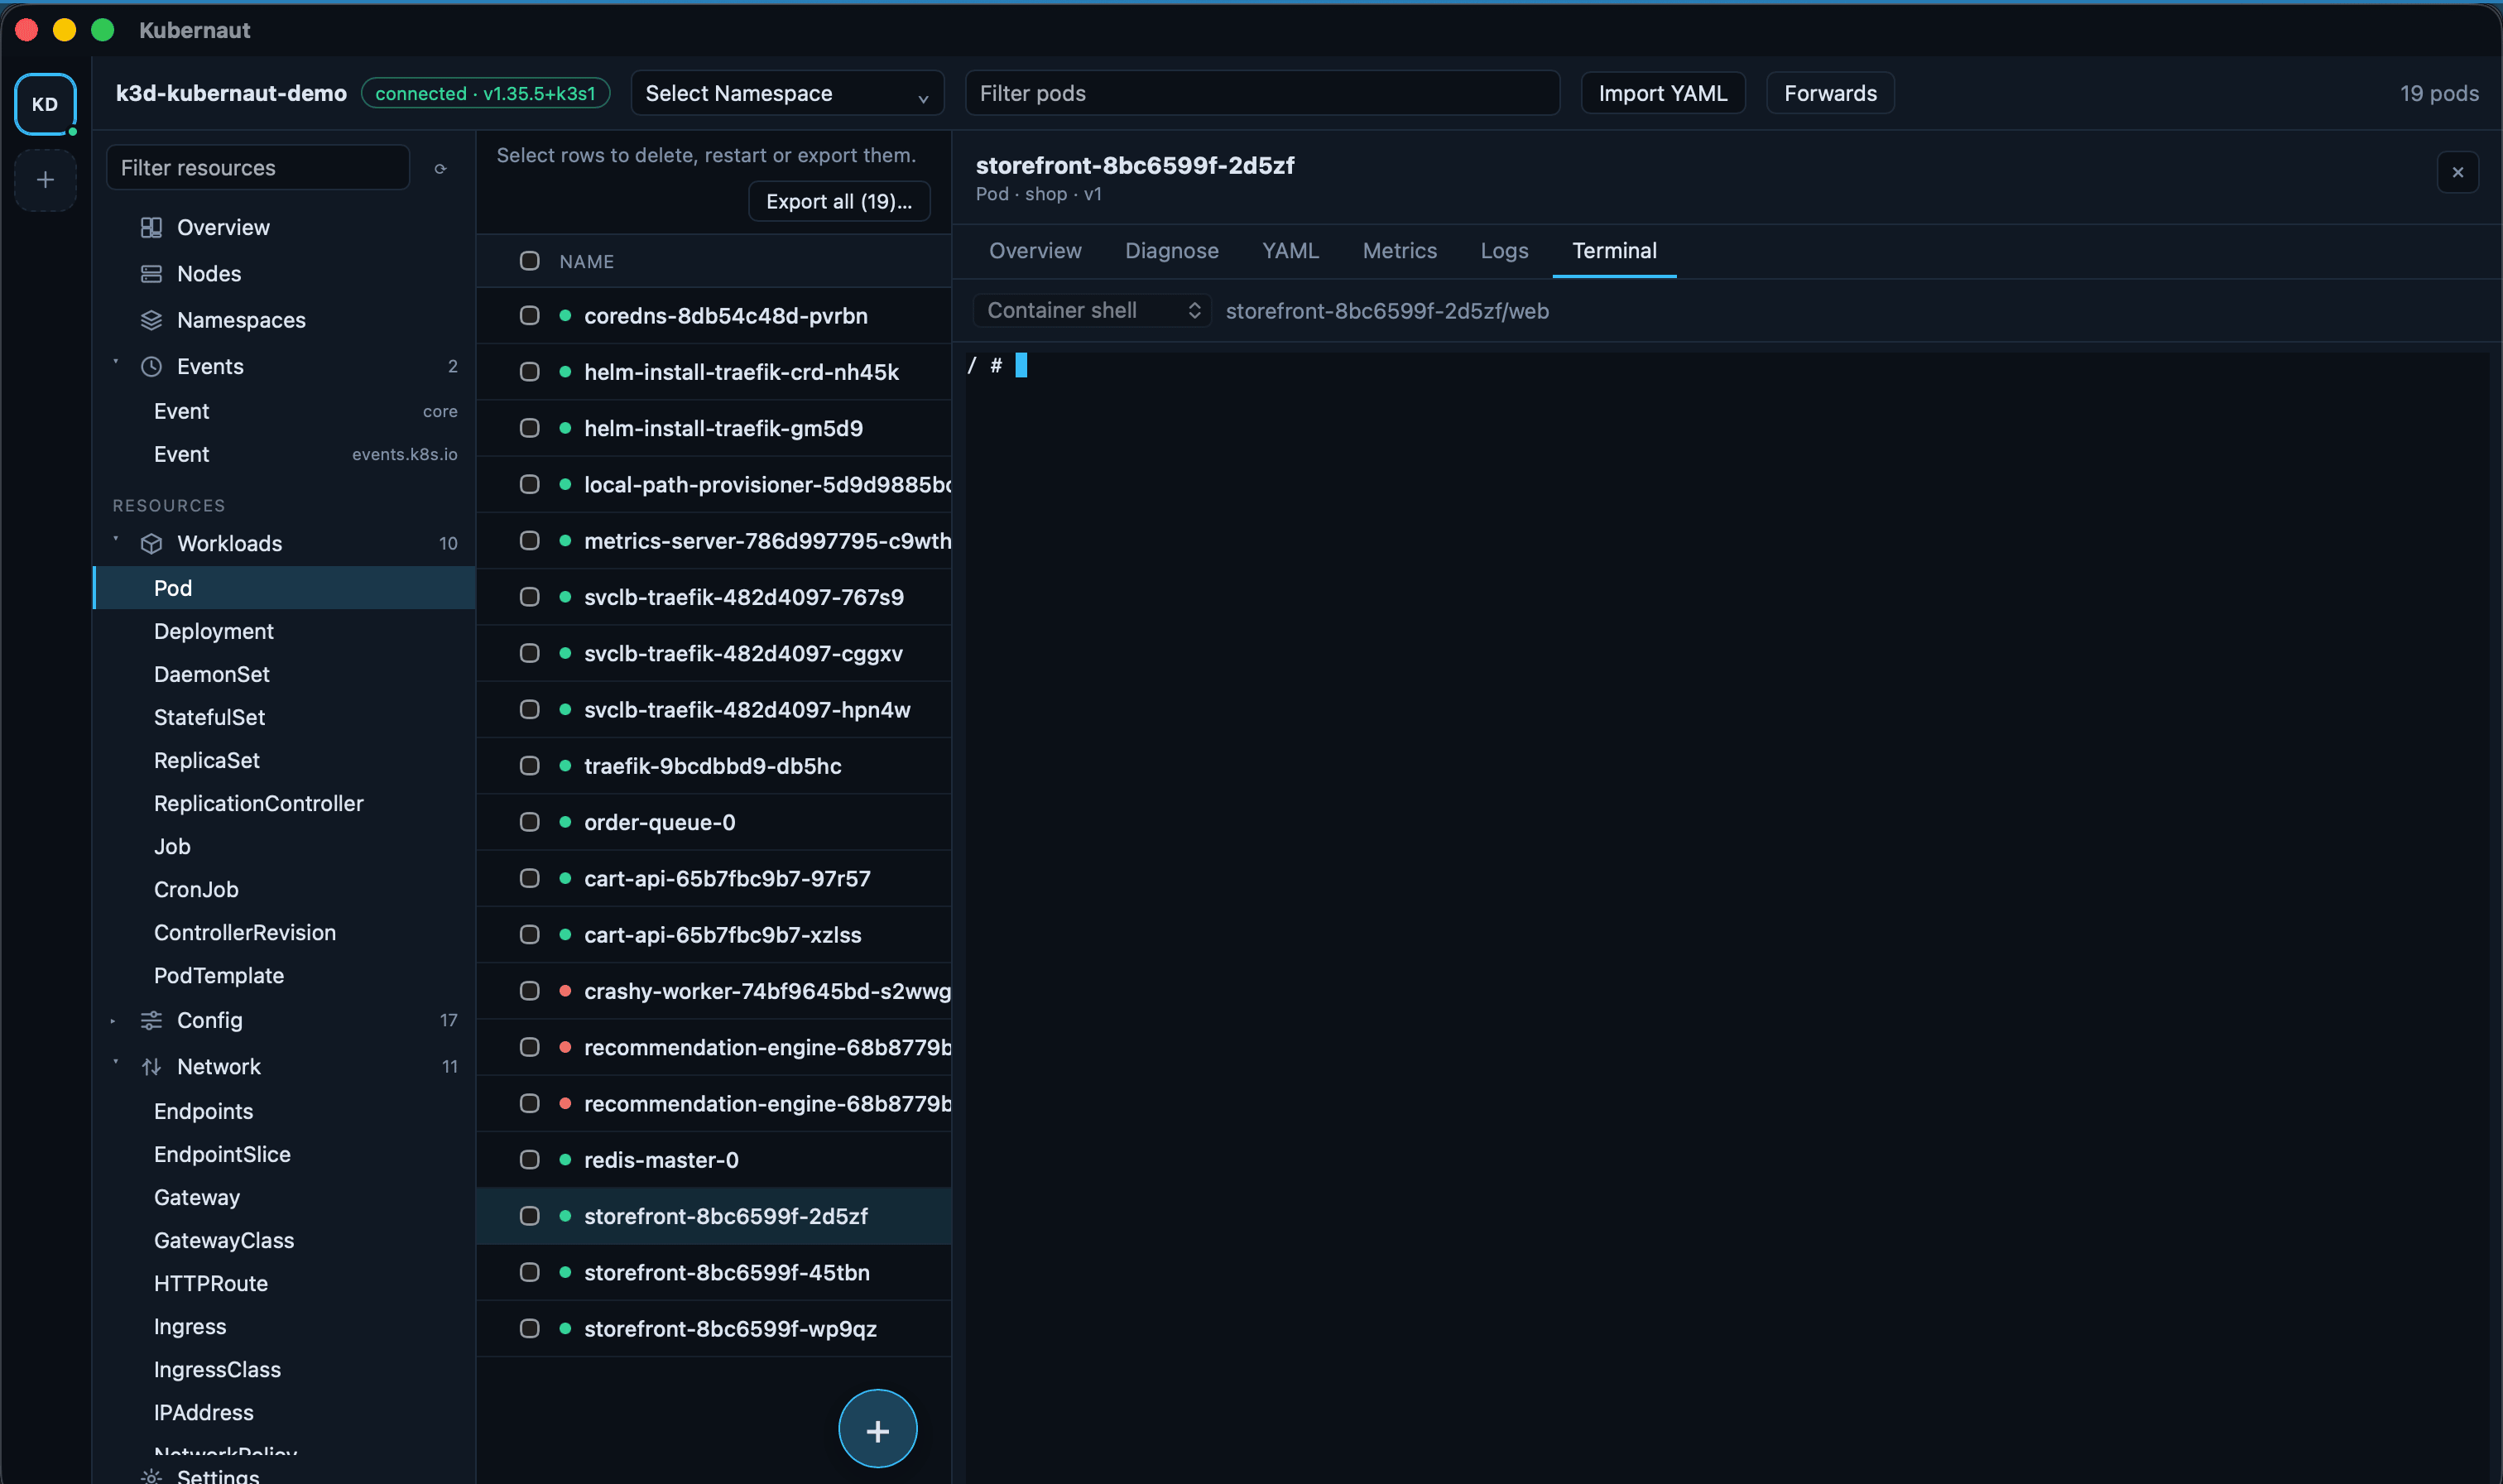Image resolution: width=2503 pixels, height=1484 pixels.
Task: Open Select Namespace dropdown
Action: (787, 93)
